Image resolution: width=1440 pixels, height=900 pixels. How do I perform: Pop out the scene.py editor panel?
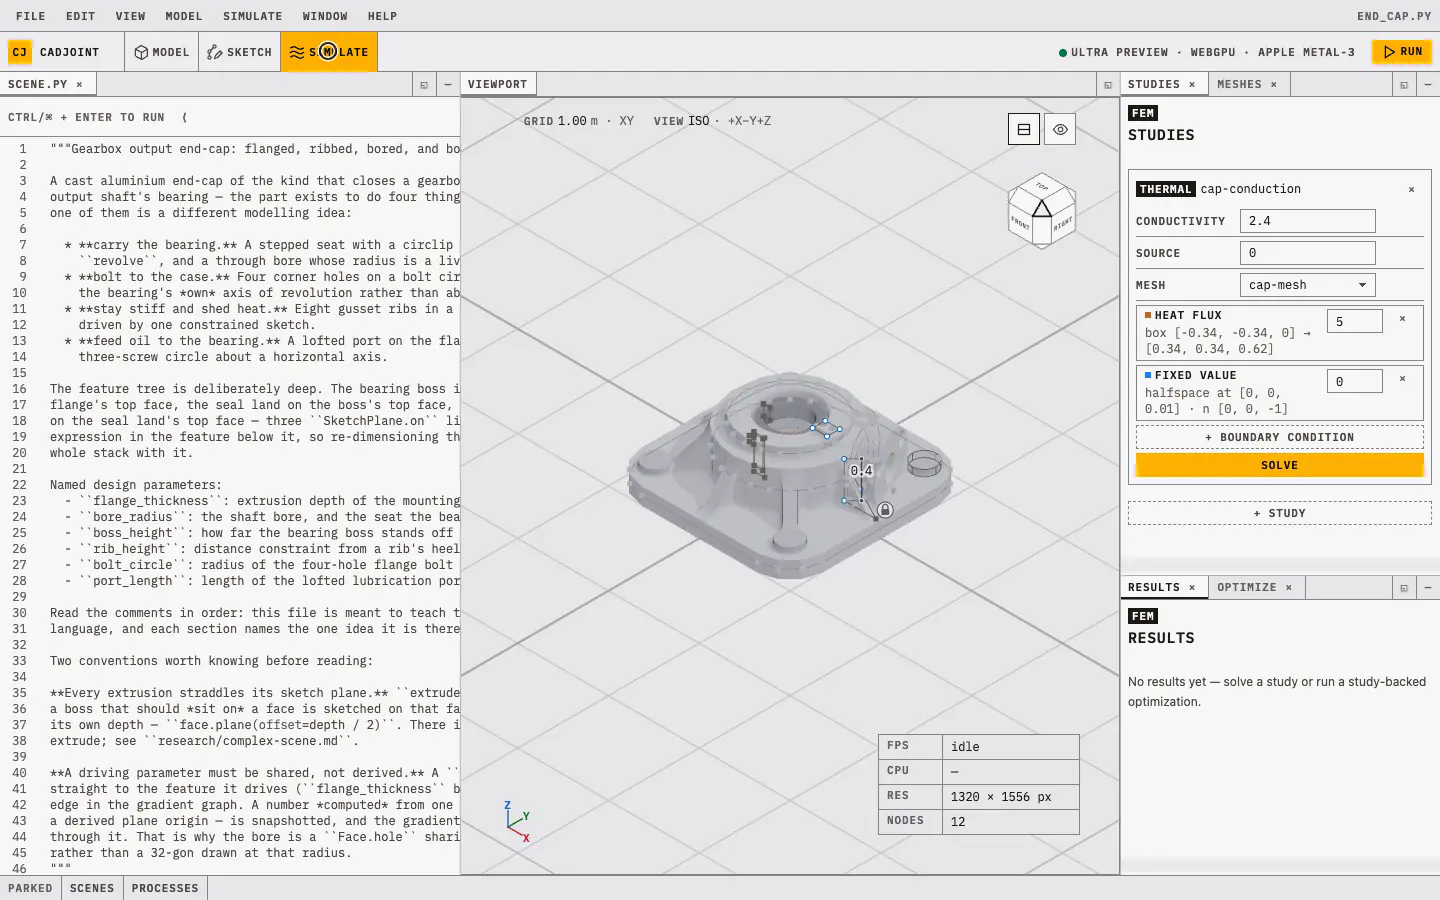tap(424, 85)
